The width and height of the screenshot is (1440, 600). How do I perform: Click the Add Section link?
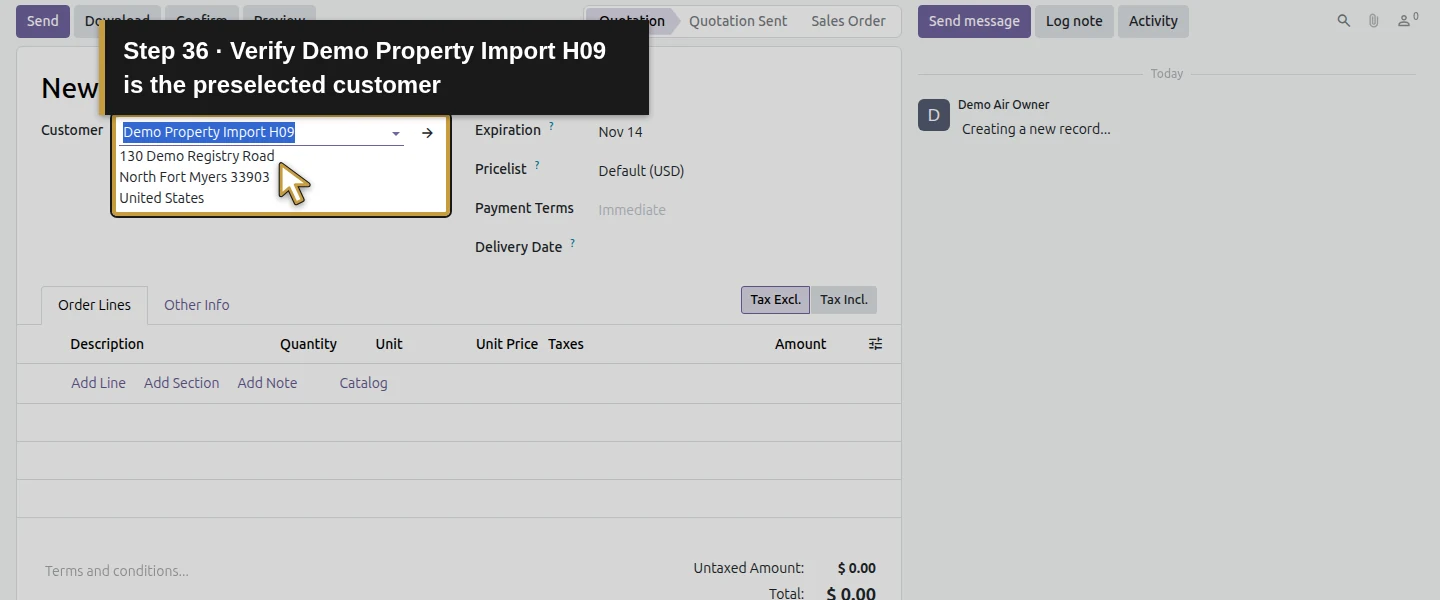[x=181, y=383]
